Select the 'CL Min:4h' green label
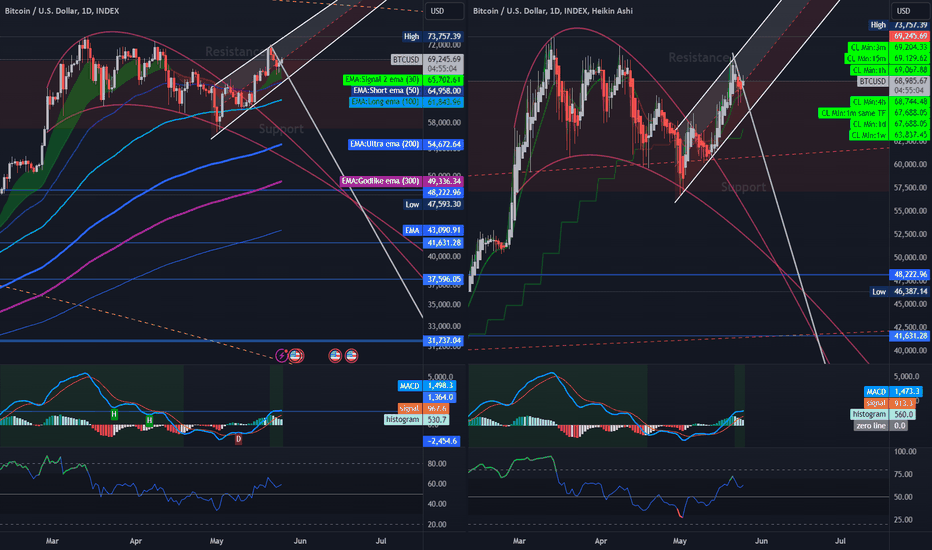Image resolution: width=932 pixels, height=550 pixels. [889, 102]
